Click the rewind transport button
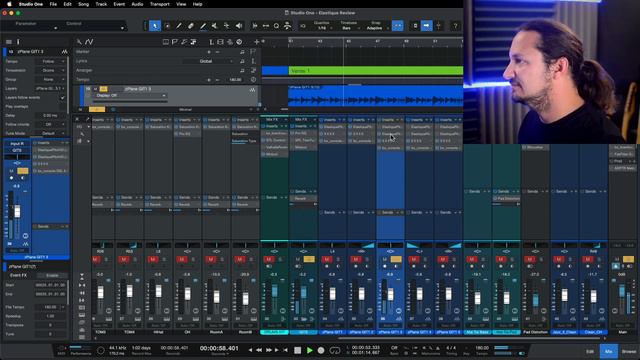 [259, 350]
